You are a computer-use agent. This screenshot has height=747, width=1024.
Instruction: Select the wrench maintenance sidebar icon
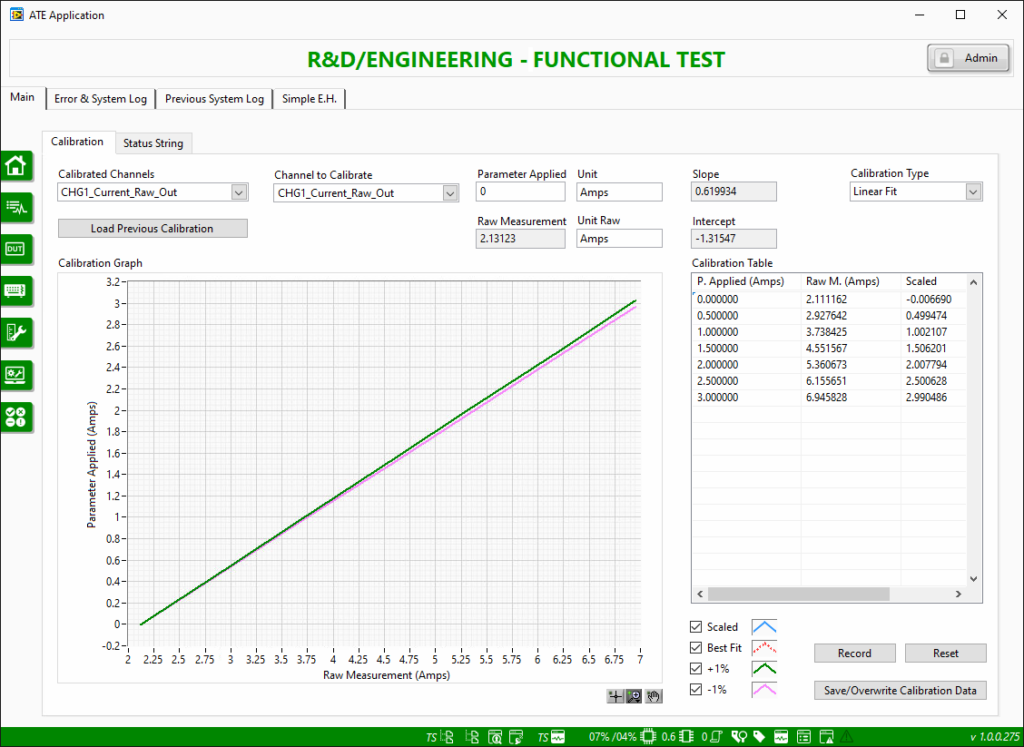point(16,333)
